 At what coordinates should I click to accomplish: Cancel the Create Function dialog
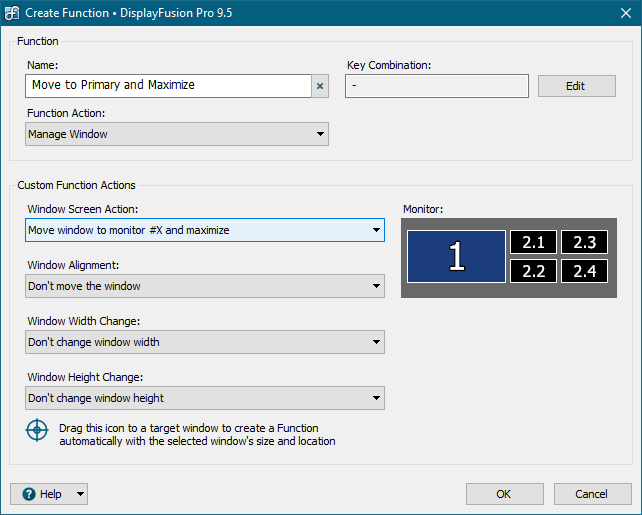[592, 494]
